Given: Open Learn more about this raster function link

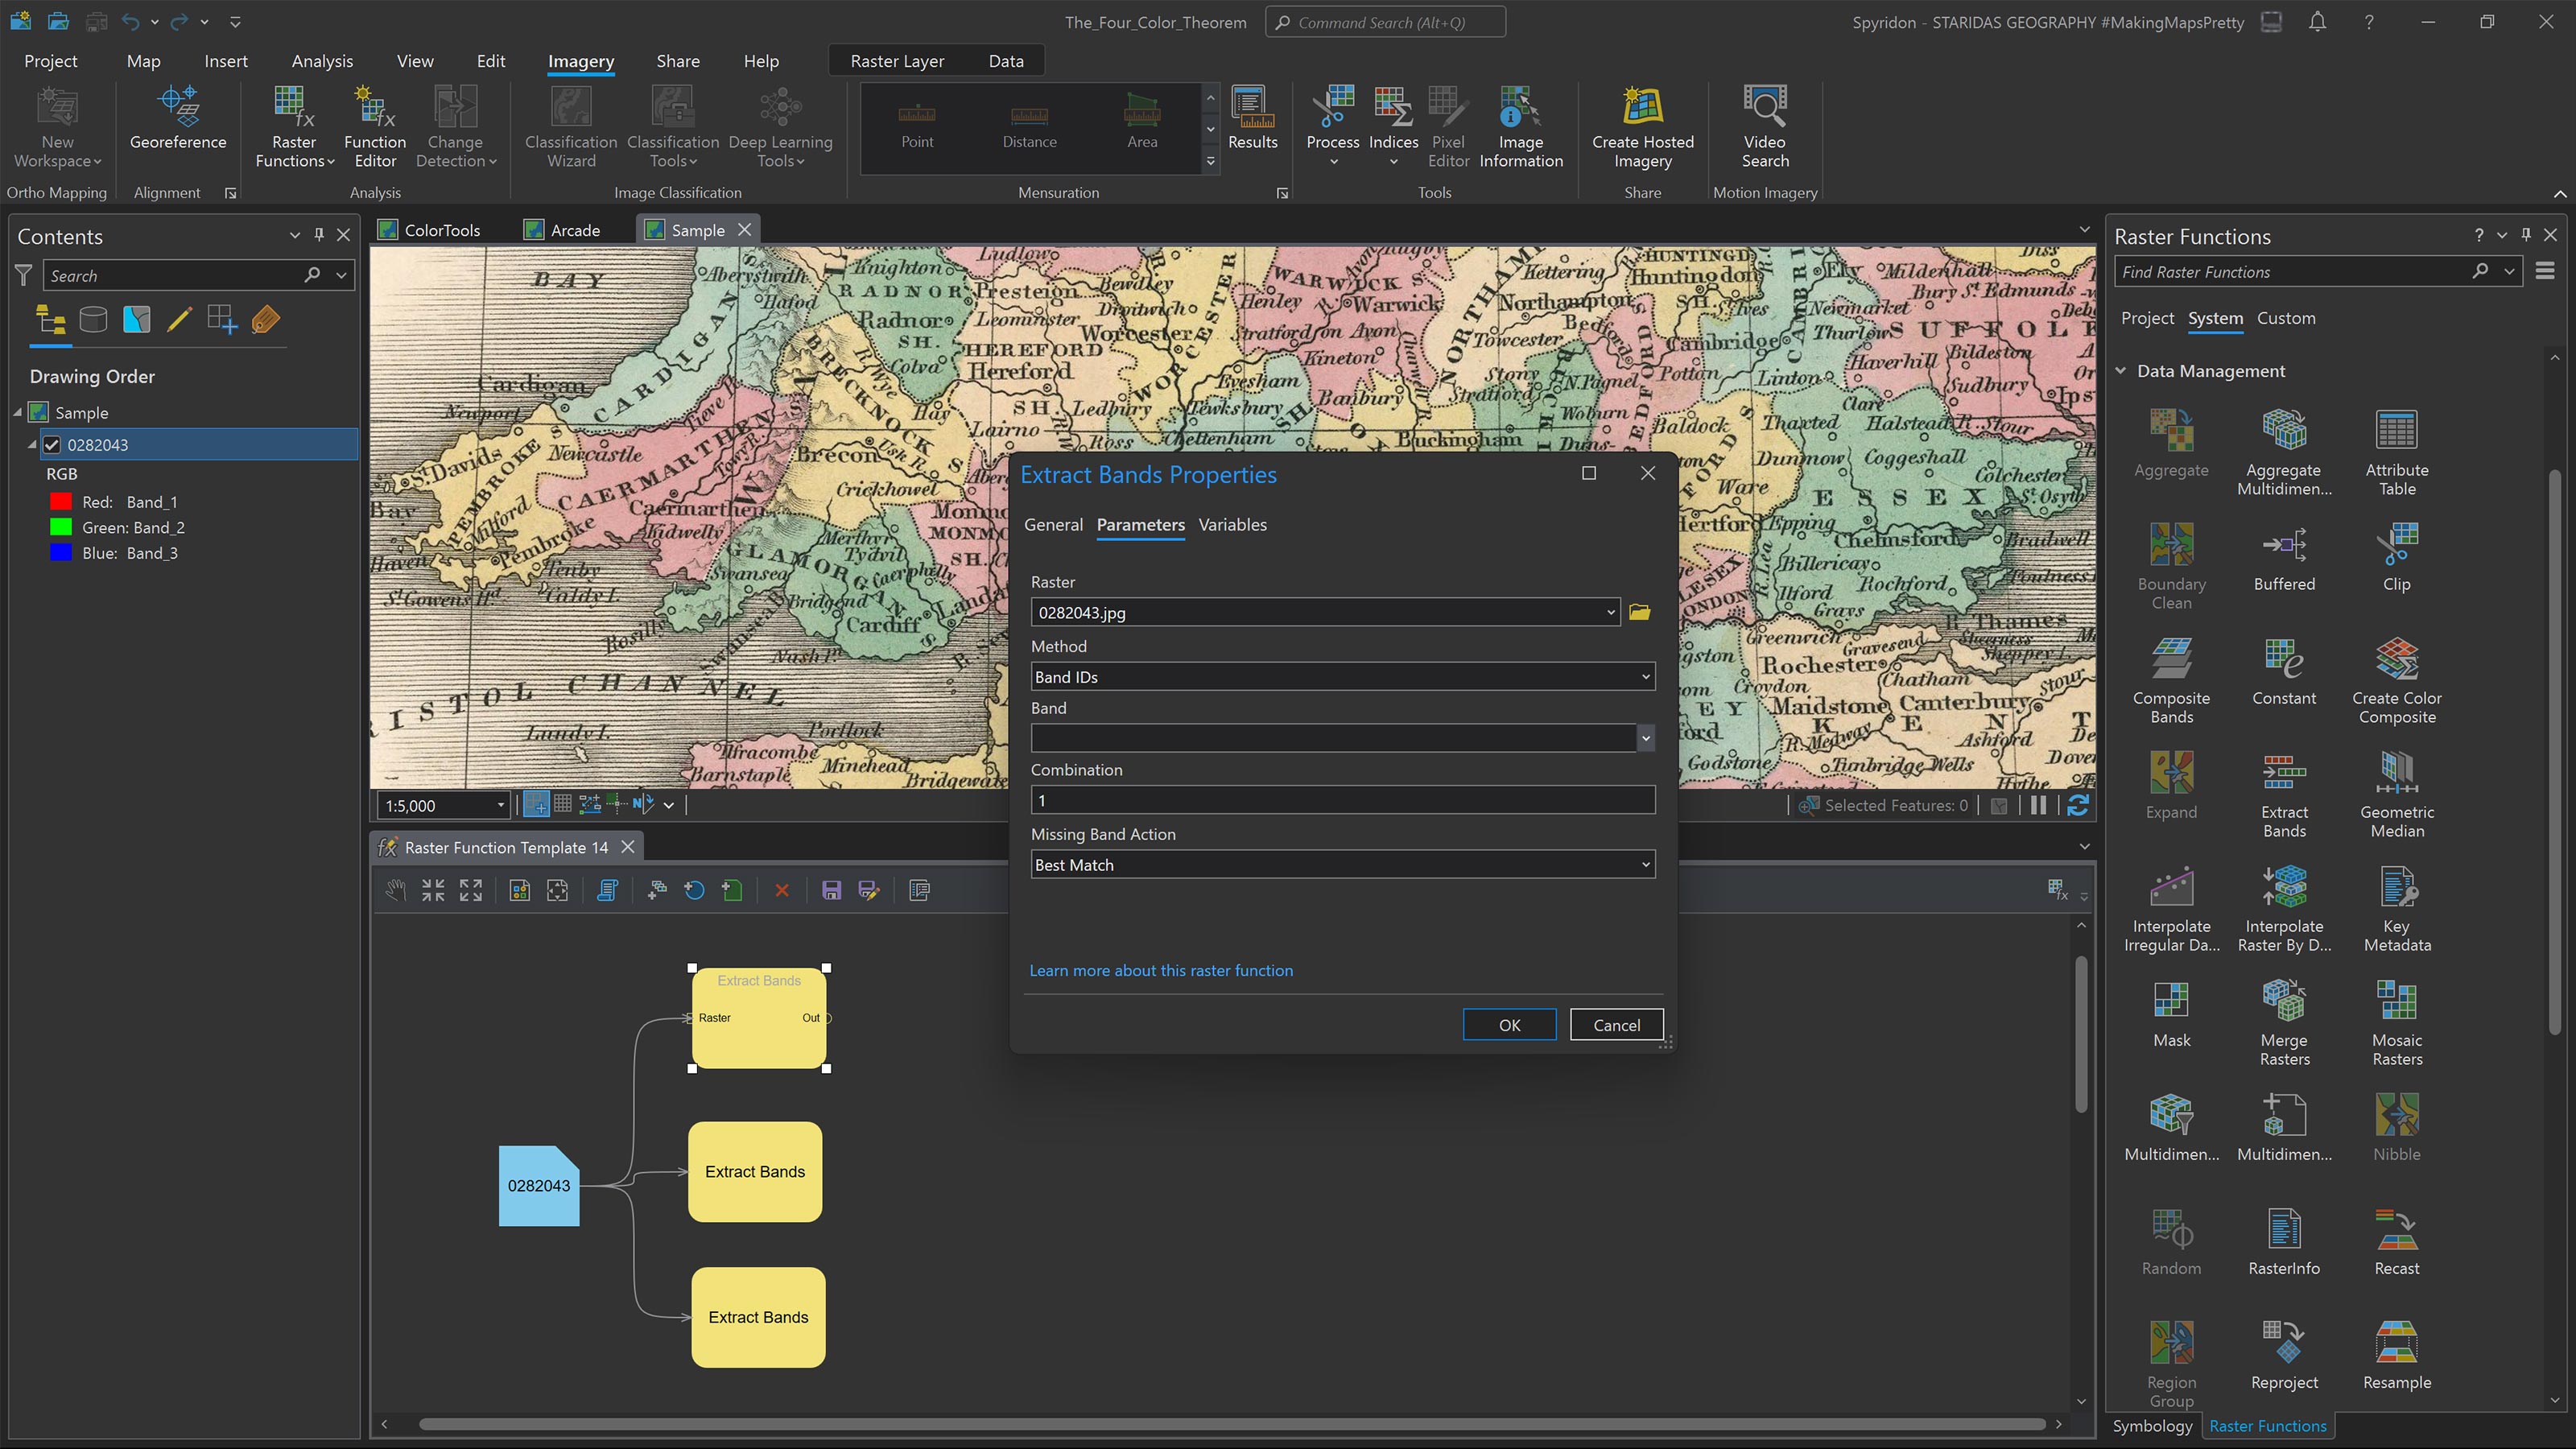Looking at the screenshot, I should pyautogui.click(x=1161, y=971).
